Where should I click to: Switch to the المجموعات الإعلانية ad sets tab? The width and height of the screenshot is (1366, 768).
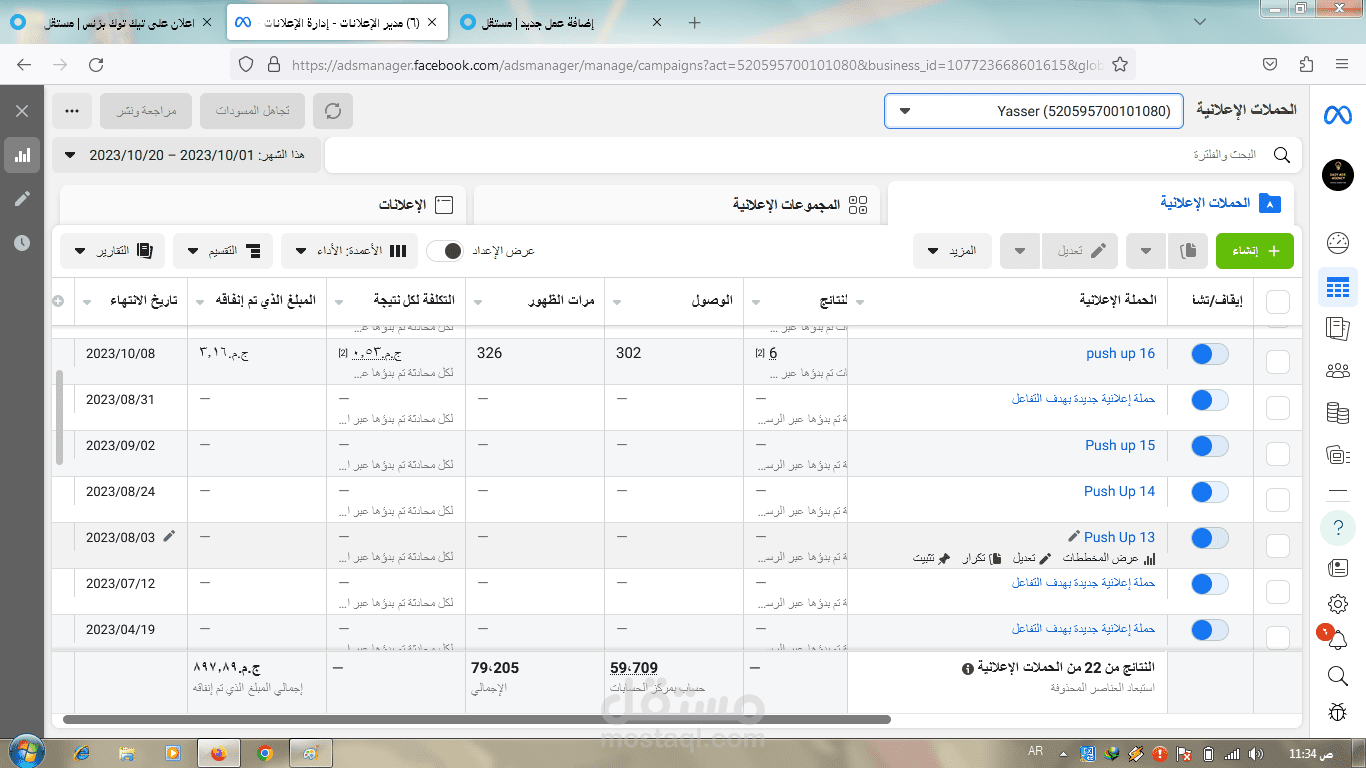677,204
